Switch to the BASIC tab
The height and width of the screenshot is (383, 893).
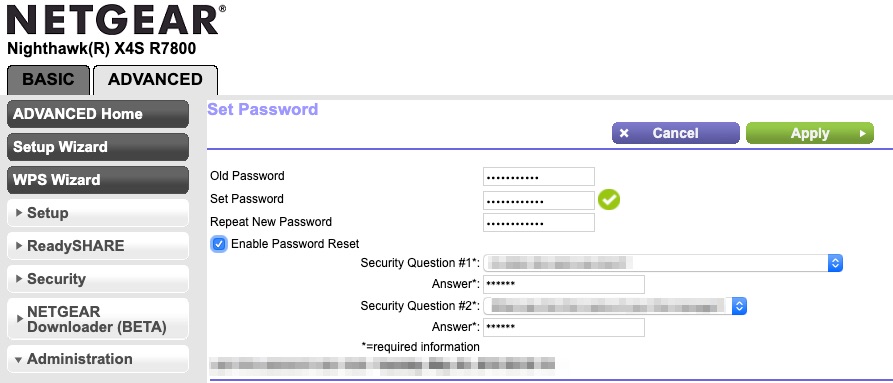[48, 80]
